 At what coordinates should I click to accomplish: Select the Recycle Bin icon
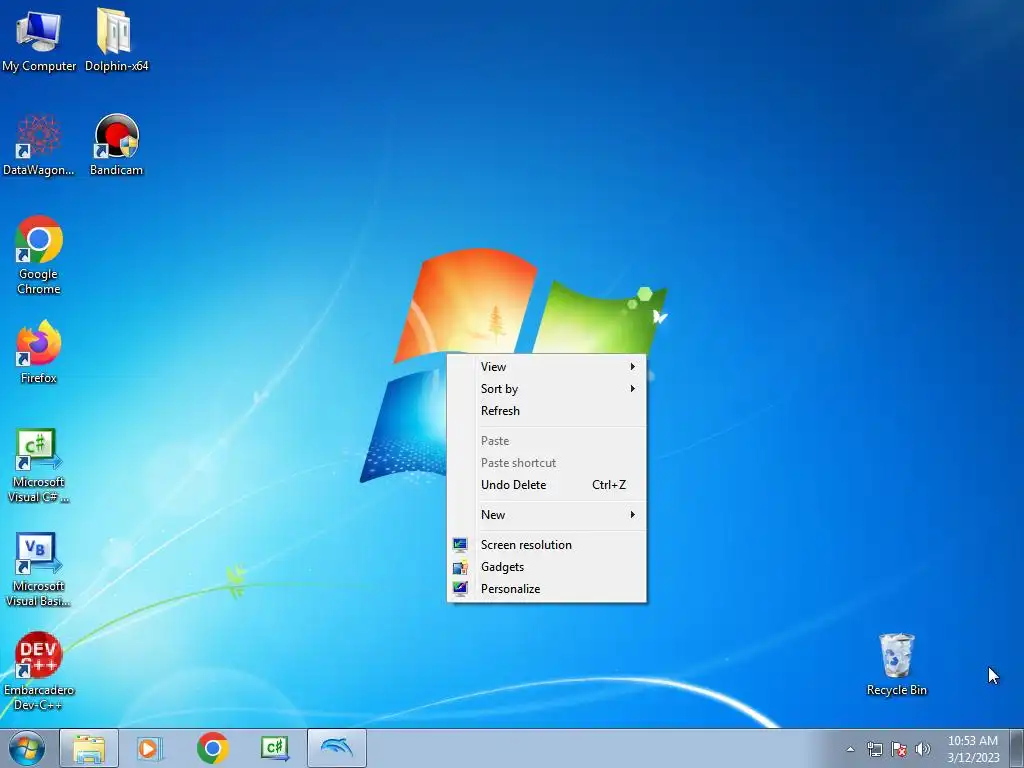point(897,664)
